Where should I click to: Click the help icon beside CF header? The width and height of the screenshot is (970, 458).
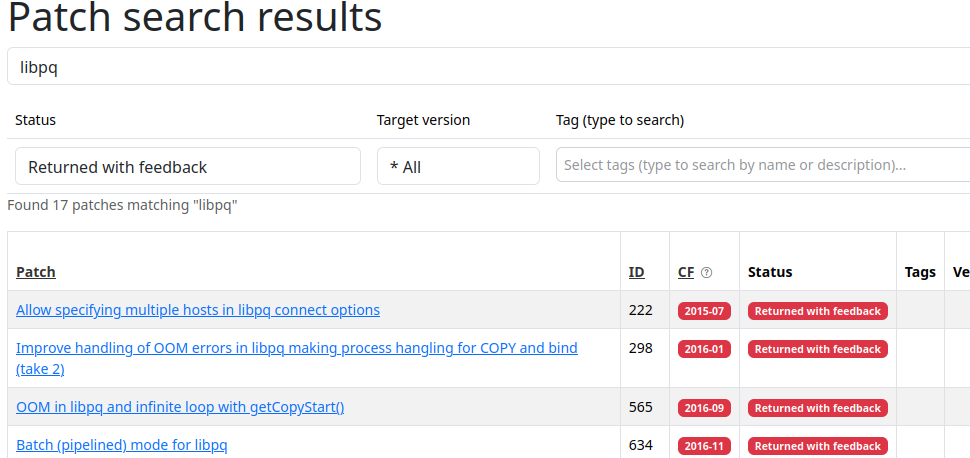tap(707, 272)
